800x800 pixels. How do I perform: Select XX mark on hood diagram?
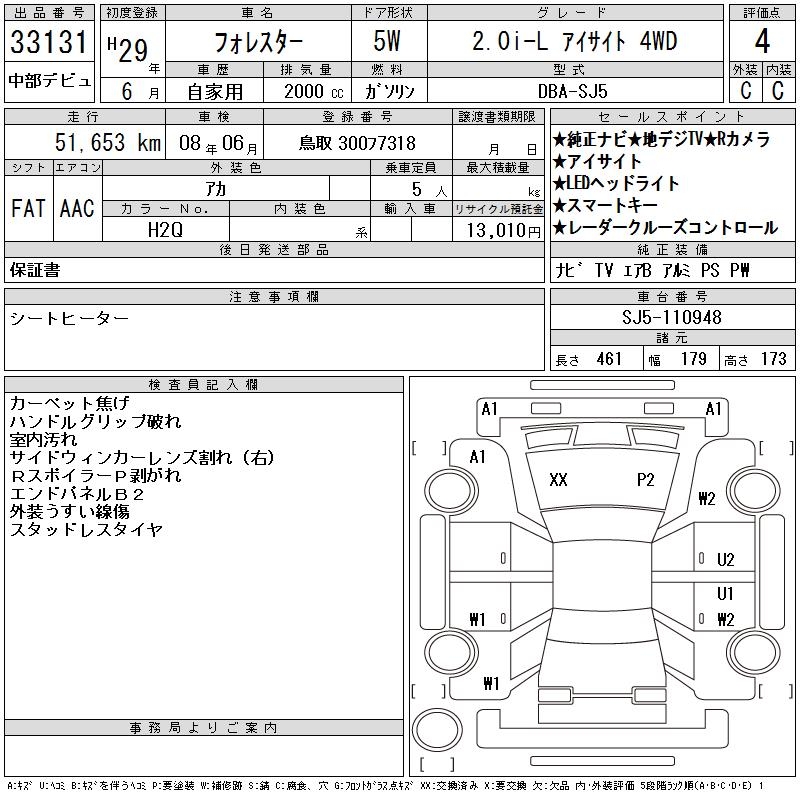558,480
